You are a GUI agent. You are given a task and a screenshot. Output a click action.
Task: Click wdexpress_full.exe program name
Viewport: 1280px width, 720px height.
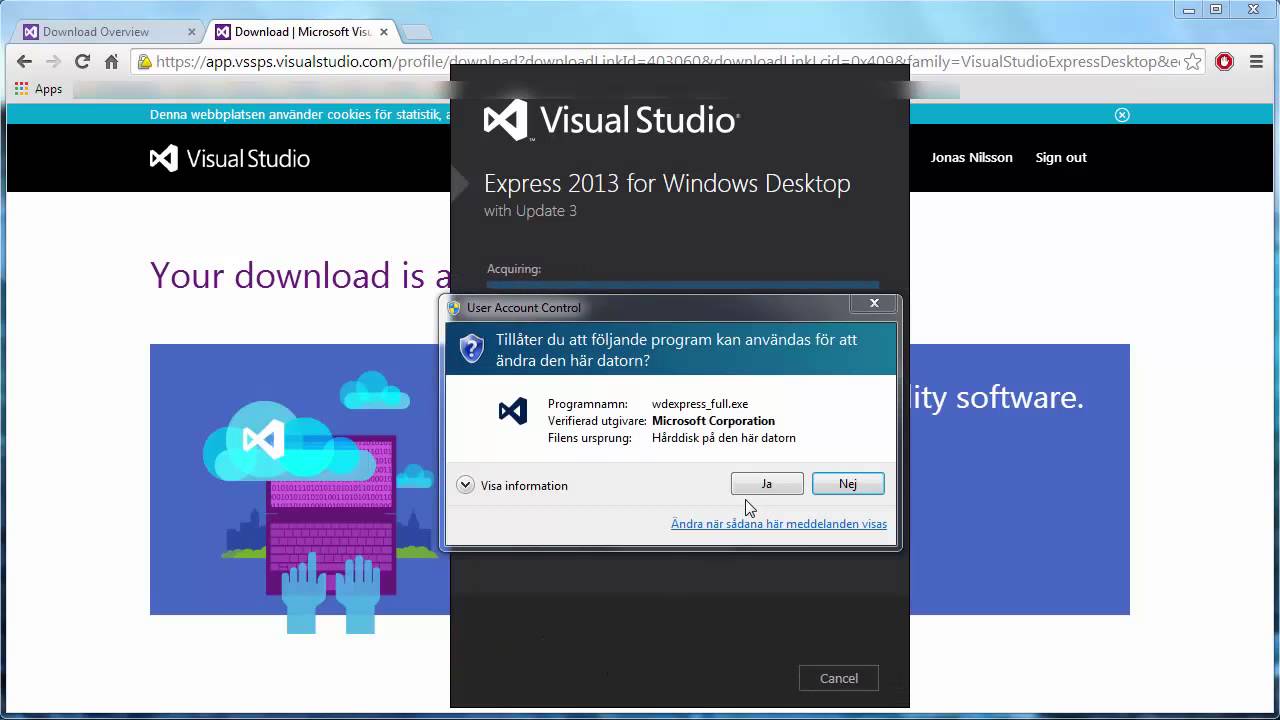[x=700, y=404]
